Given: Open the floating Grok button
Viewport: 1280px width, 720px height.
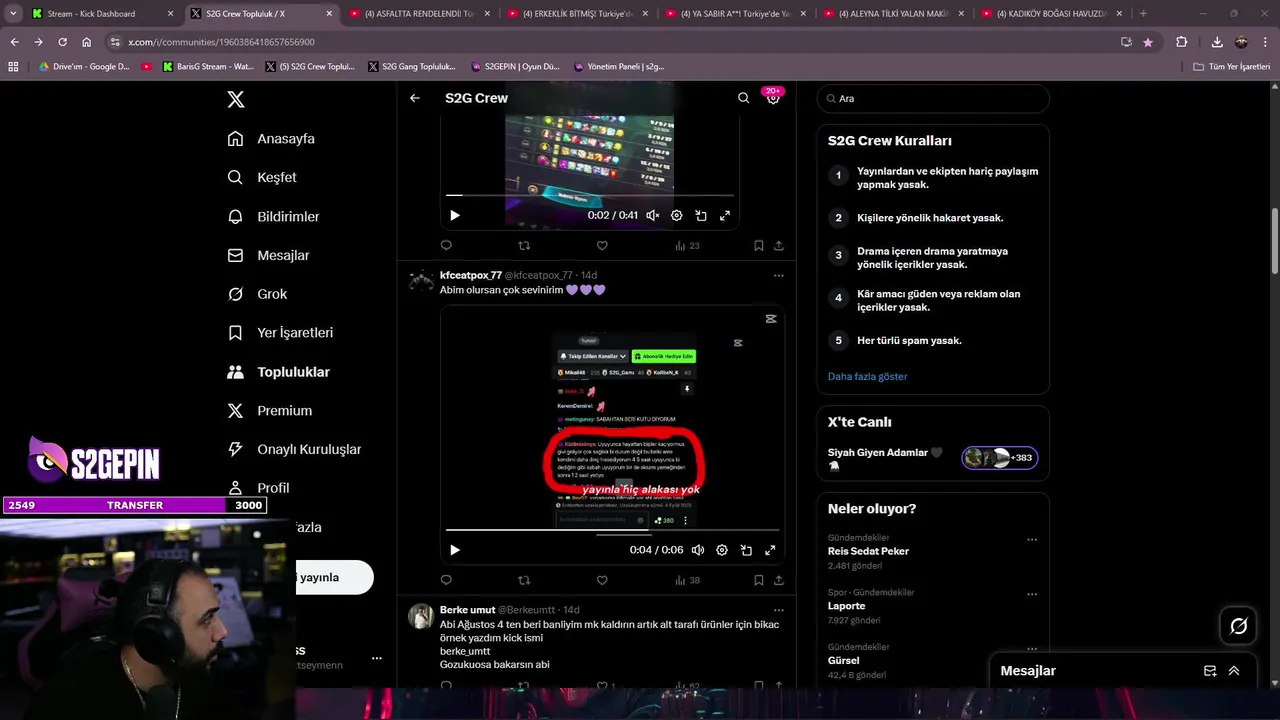Looking at the screenshot, I should (1239, 626).
